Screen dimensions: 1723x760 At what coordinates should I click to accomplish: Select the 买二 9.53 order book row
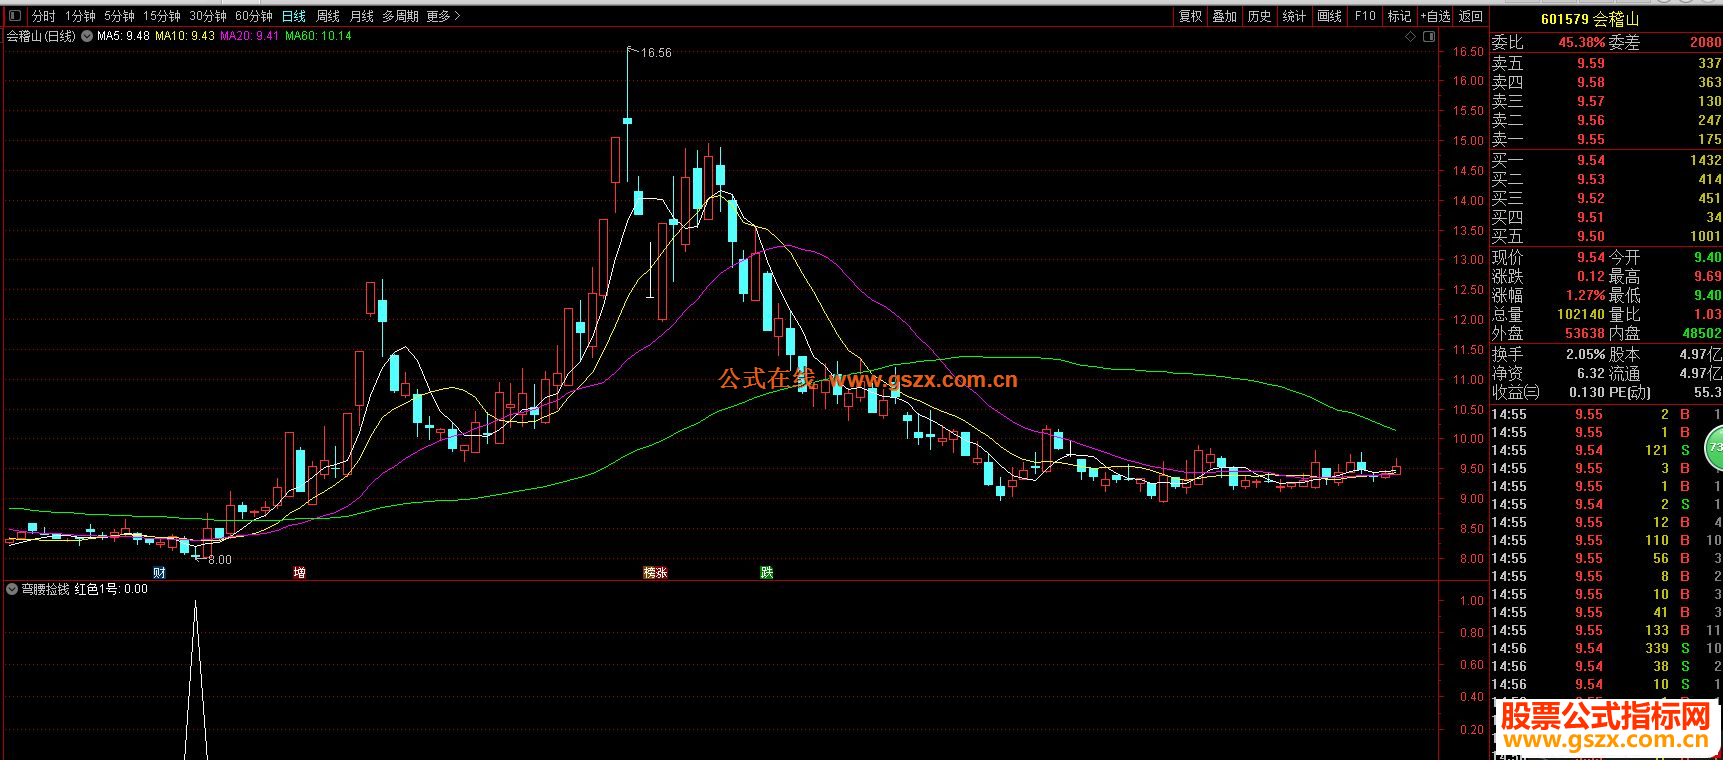(x=1606, y=179)
